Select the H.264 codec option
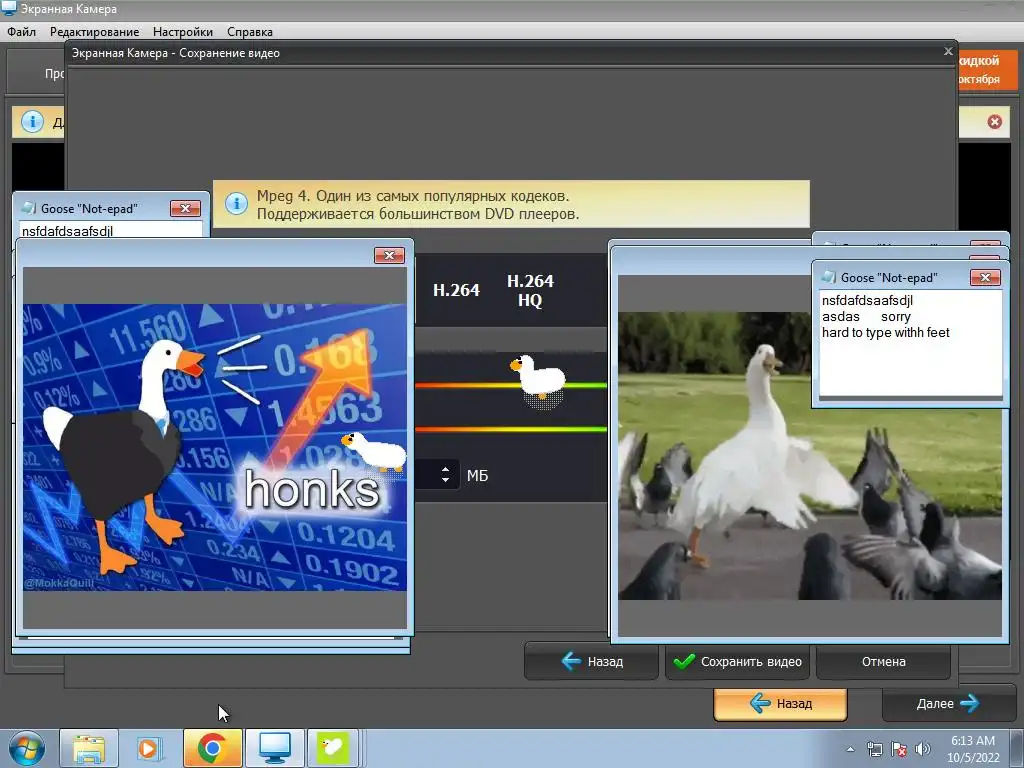Image resolution: width=1024 pixels, height=768 pixels. click(456, 290)
